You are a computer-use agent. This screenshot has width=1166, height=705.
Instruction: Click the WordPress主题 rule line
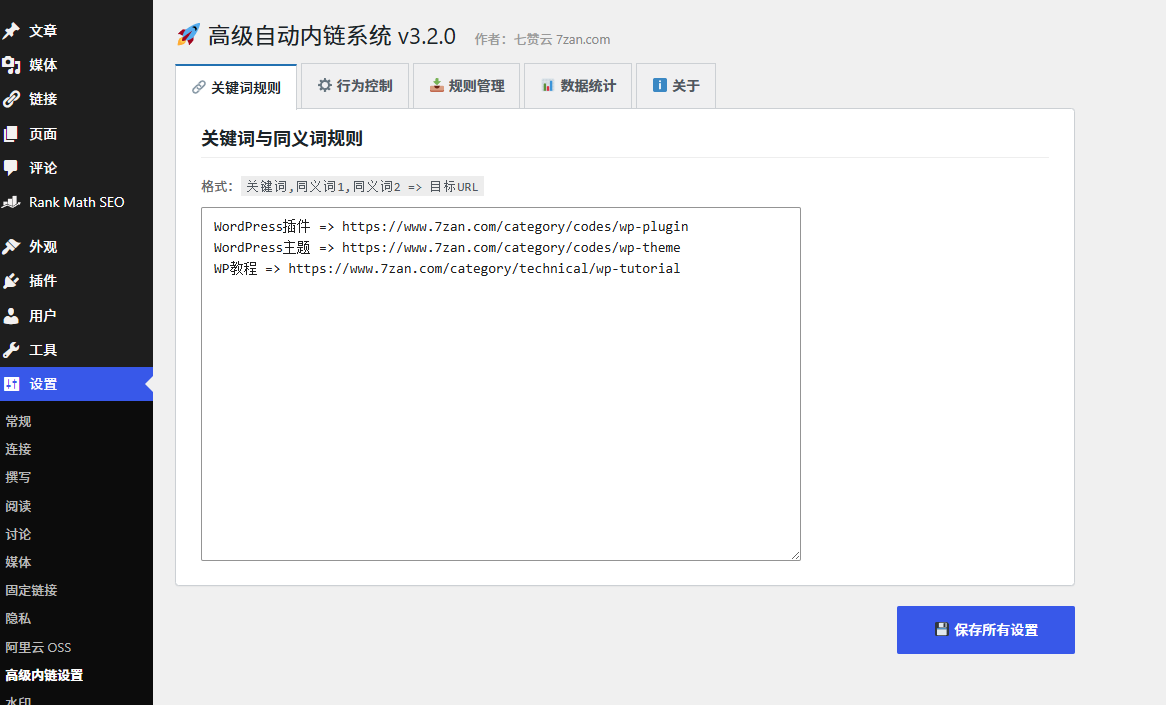pyautogui.click(x=447, y=247)
